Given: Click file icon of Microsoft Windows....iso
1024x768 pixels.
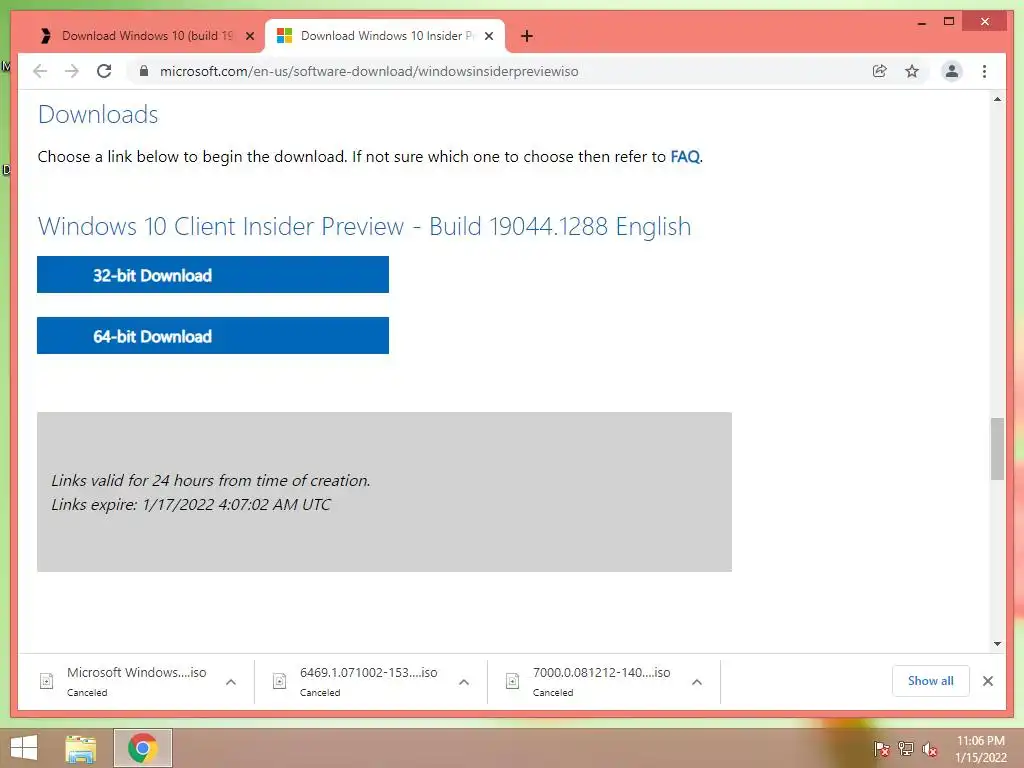Looking at the screenshot, I should (46, 681).
